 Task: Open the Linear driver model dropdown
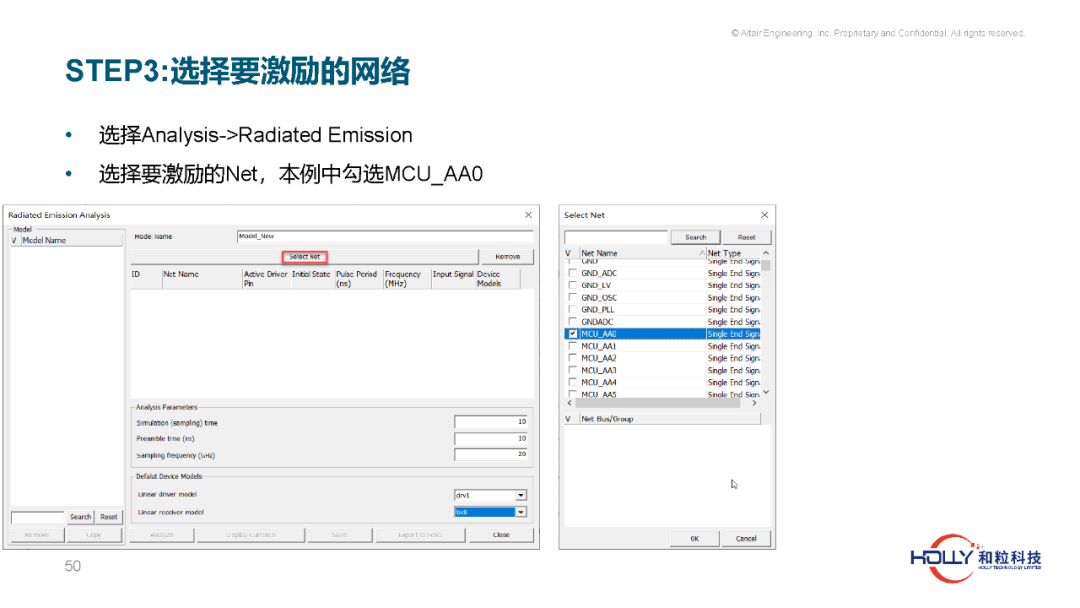[x=521, y=495]
